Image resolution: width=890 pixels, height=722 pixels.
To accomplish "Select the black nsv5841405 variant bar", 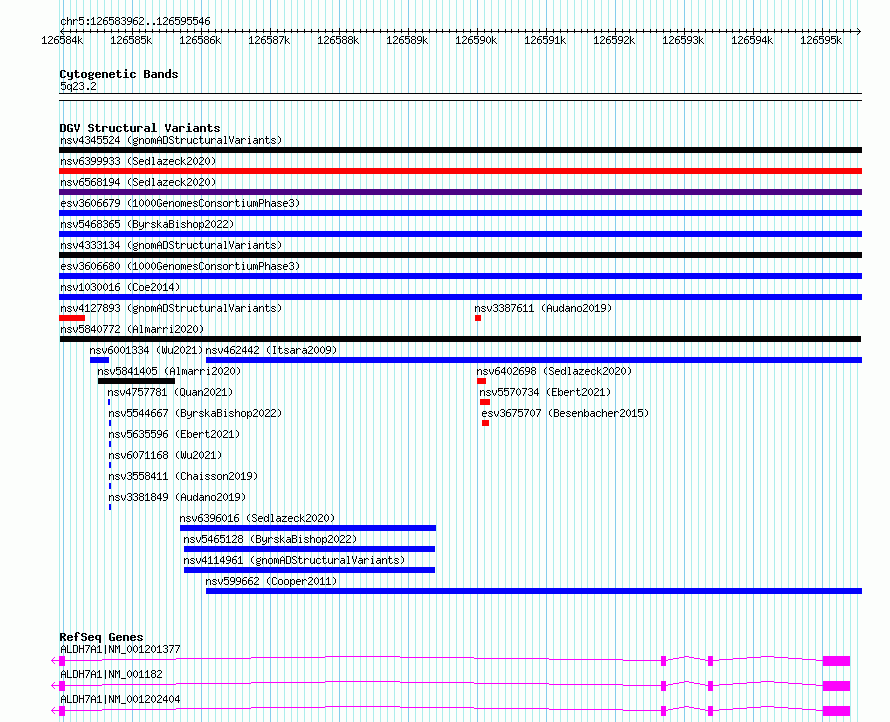I will click(x=136, y=381).
